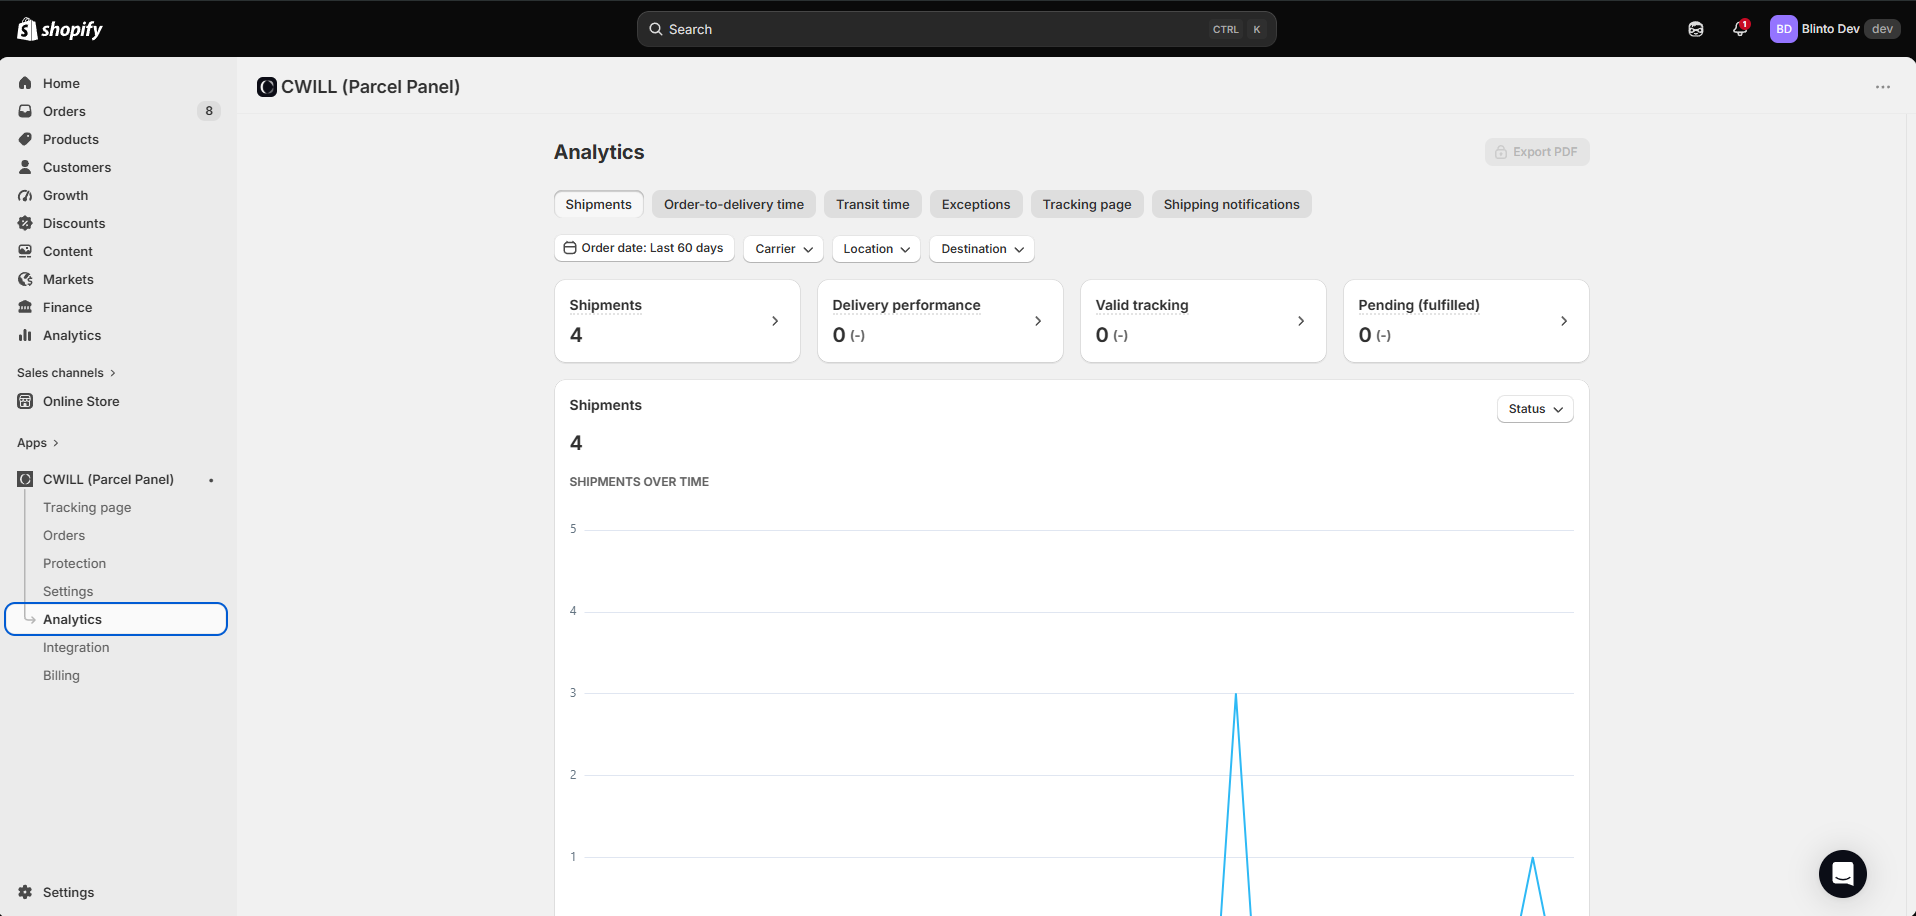Click the Discounts badge icon

point(25,223)
